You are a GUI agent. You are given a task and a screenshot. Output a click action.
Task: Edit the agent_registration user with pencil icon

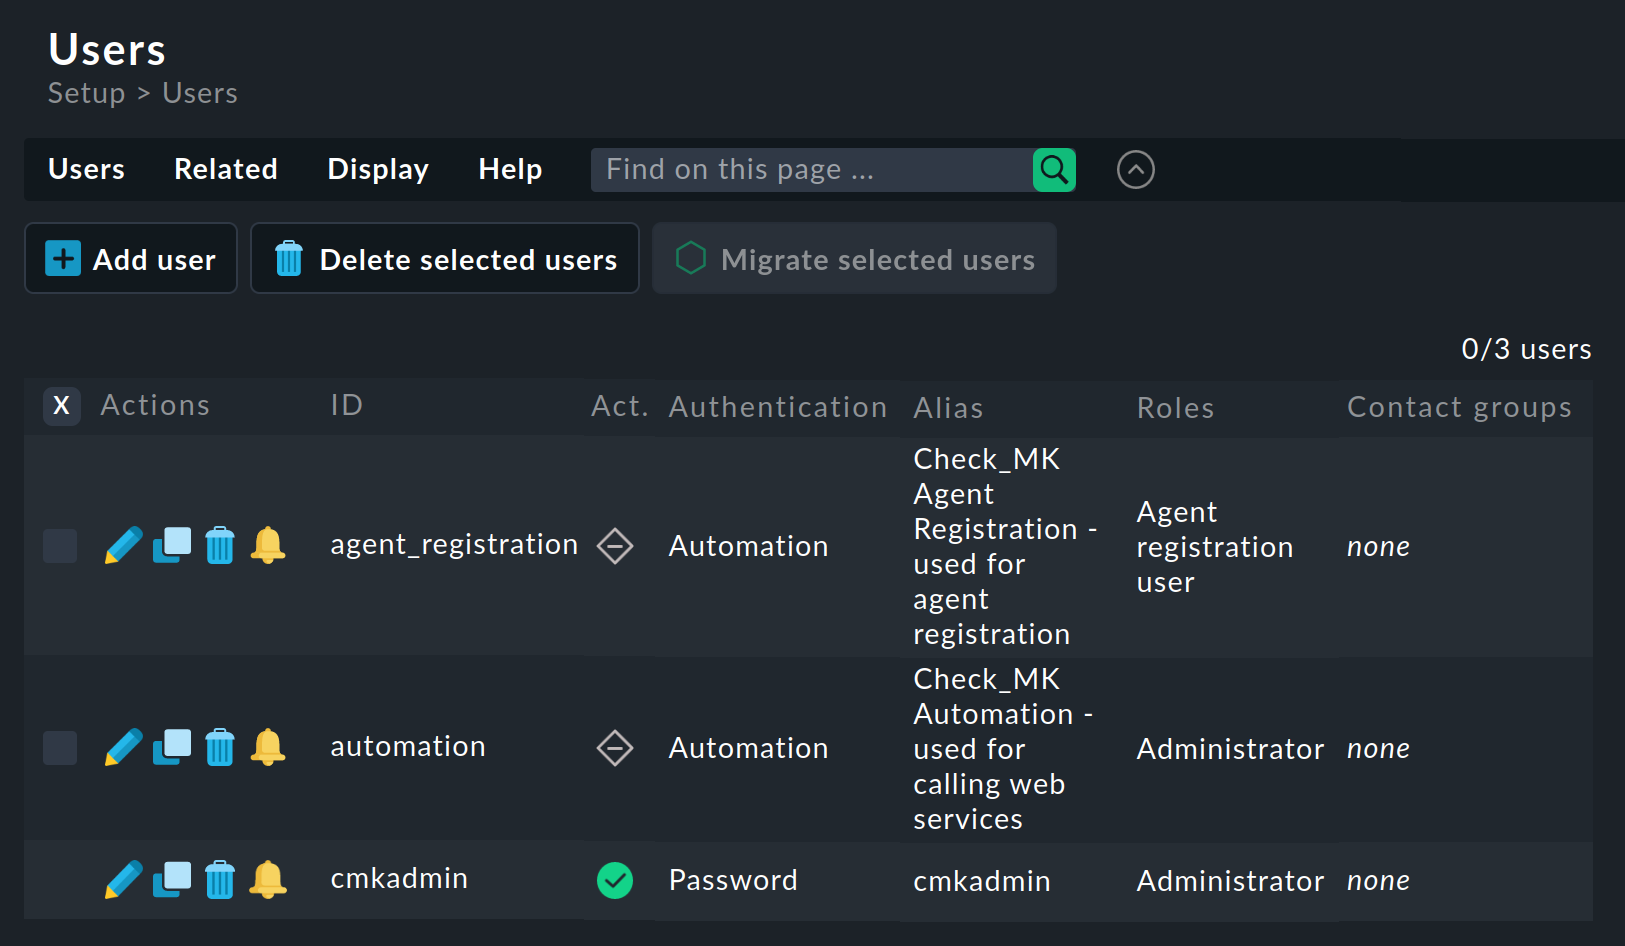click(x=124, y=545)
